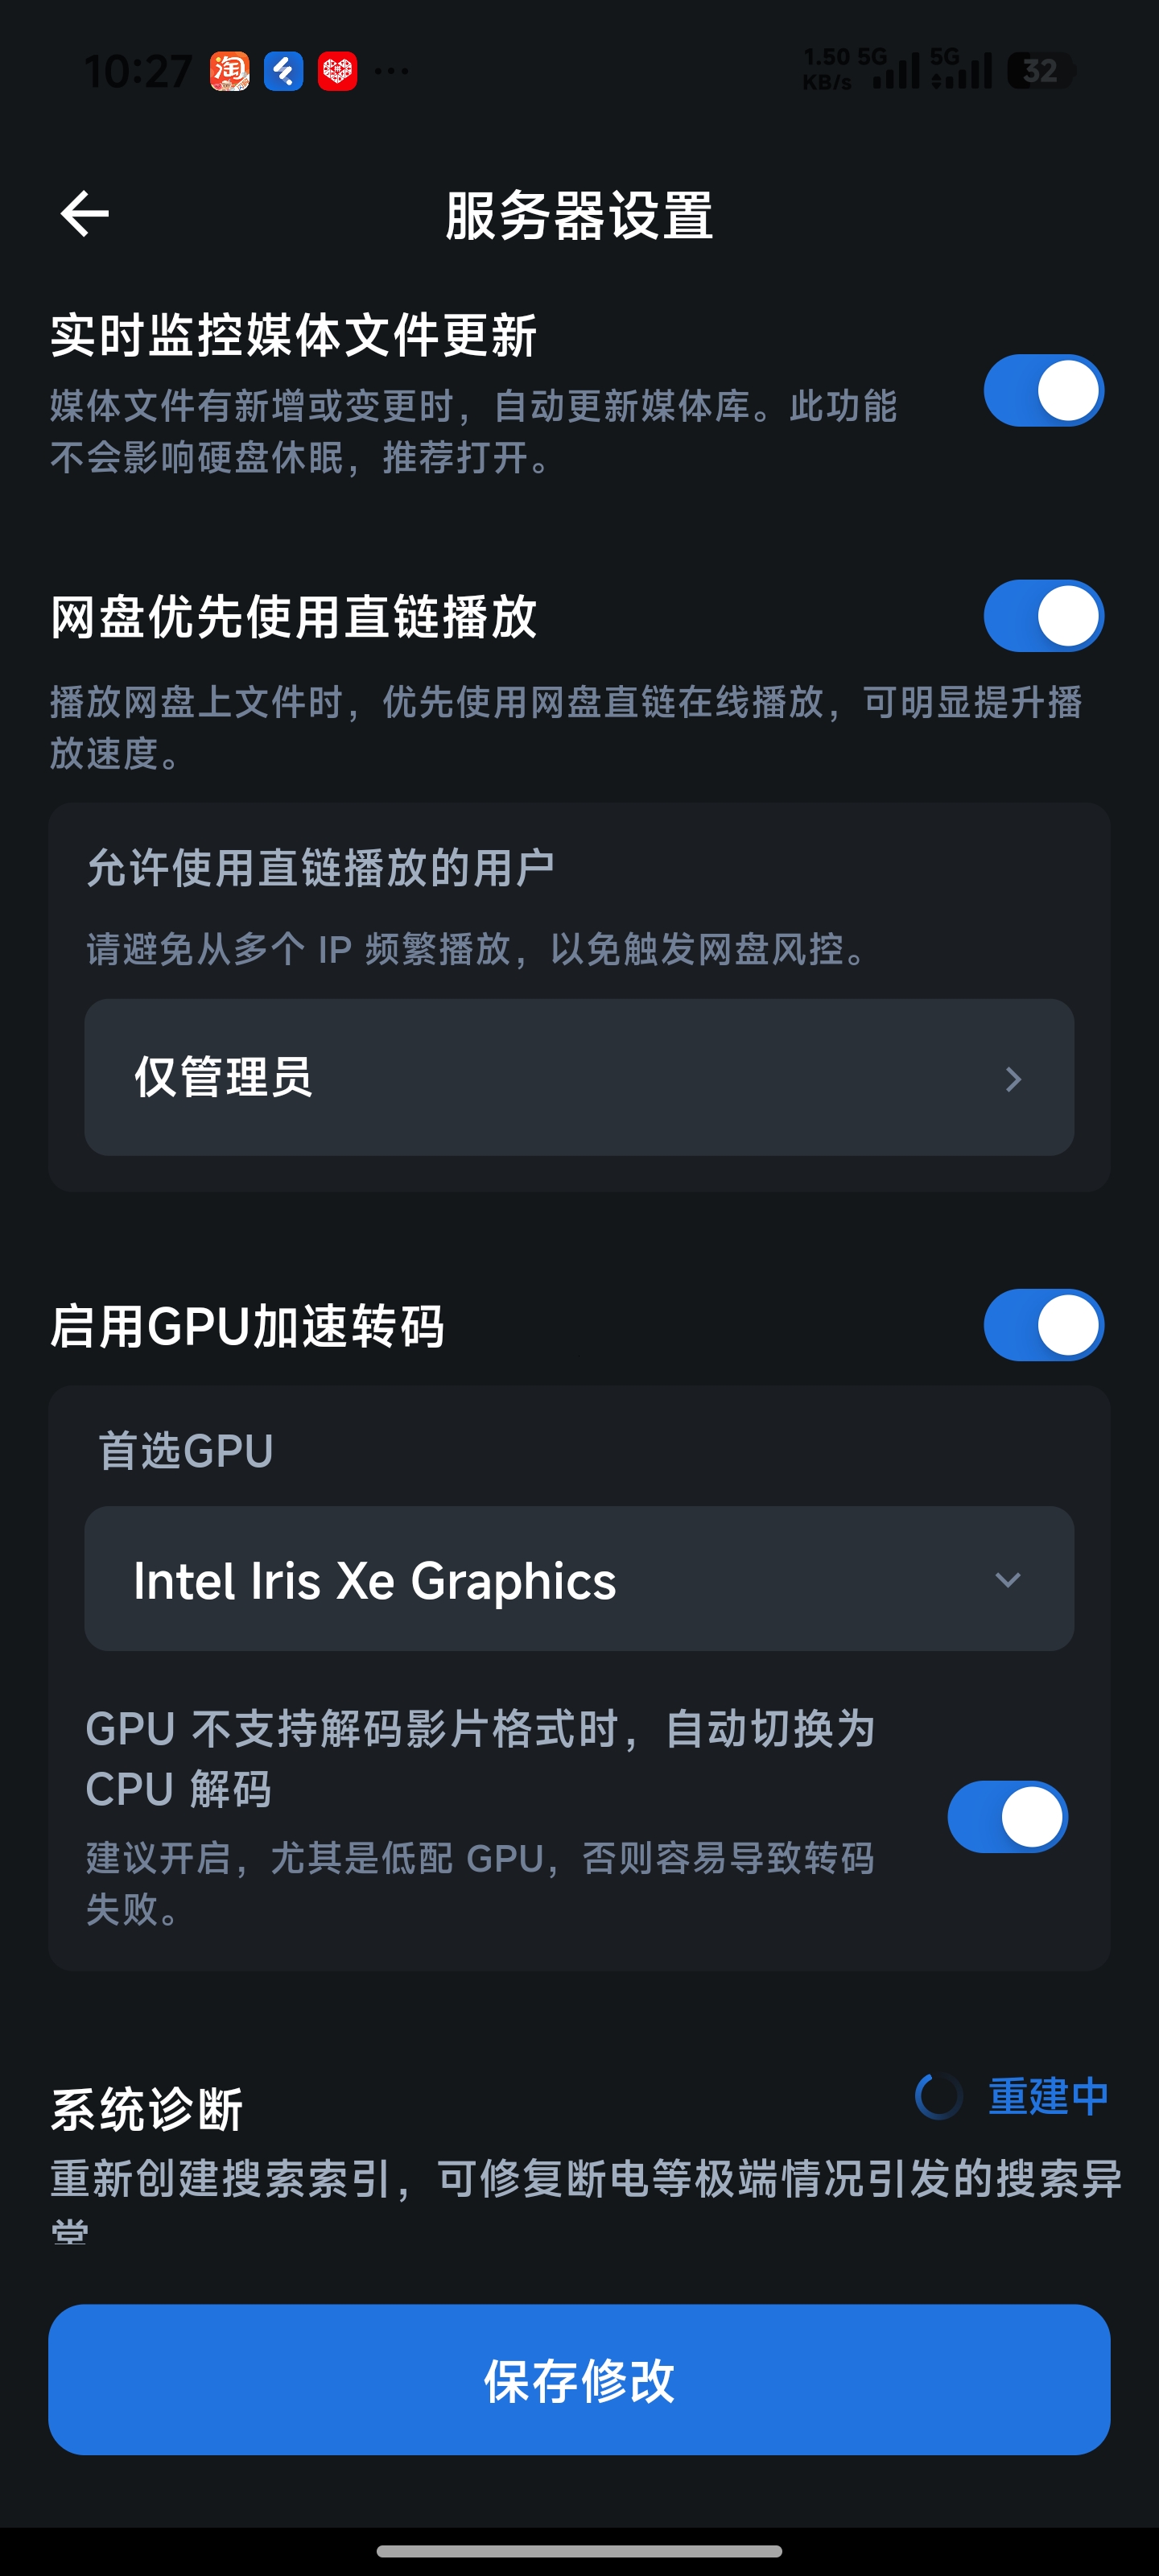Disable 网盘优先使用直链播放 switch
1159x2576 pixels.
(x=1043, y=616)
